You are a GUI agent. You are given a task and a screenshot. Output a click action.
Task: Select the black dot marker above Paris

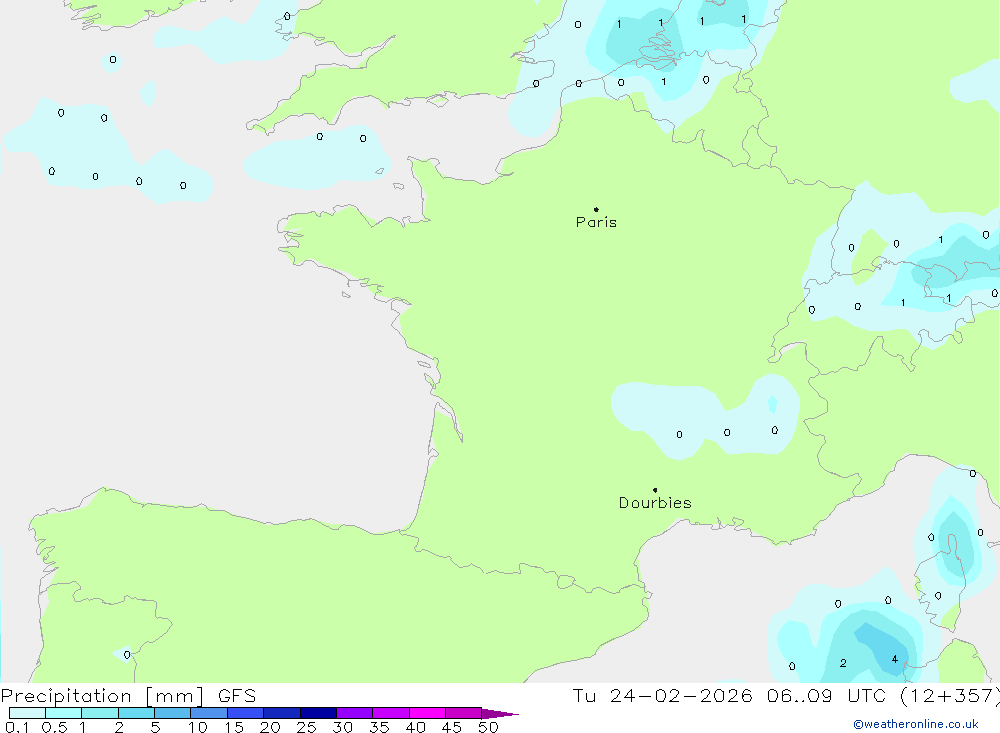pyautogui.click(x=596, y=209)
